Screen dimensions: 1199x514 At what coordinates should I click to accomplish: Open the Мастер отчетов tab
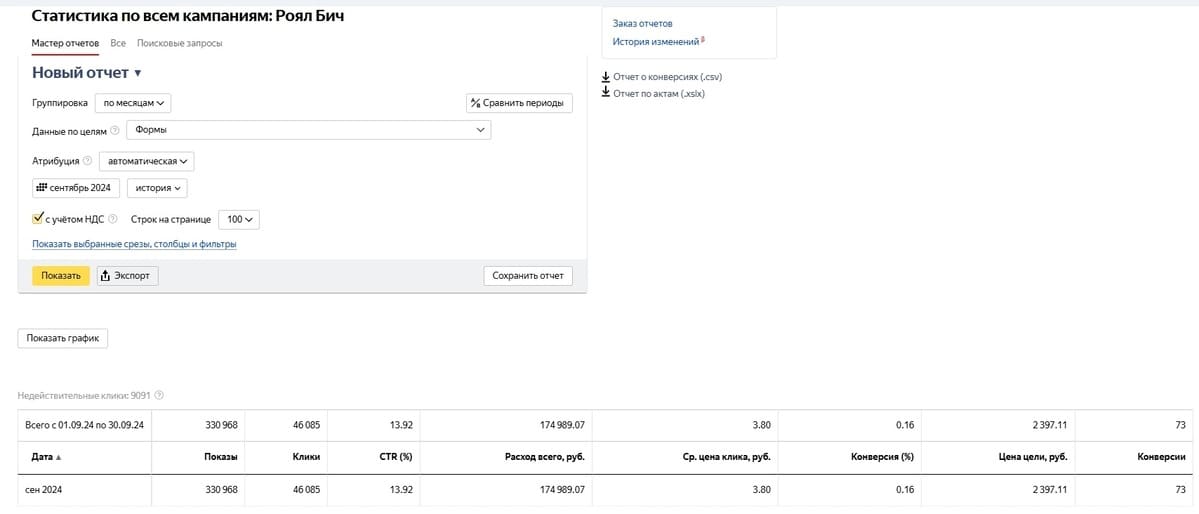65,44
